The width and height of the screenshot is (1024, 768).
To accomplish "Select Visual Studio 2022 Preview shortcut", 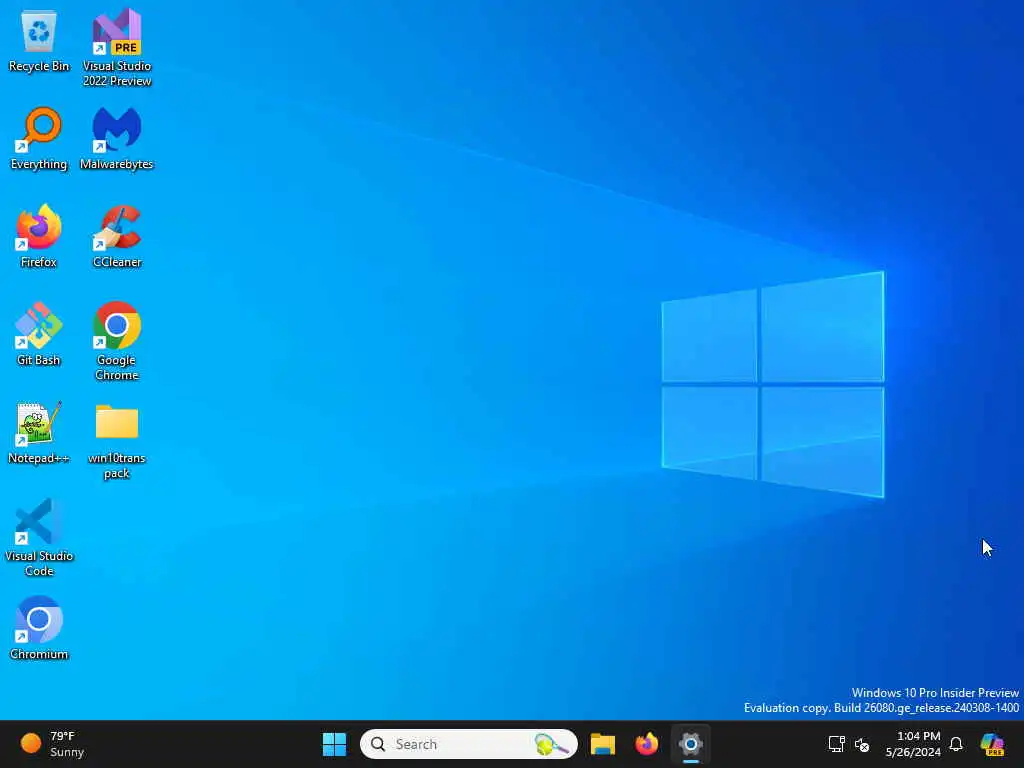I will (117, 47).
